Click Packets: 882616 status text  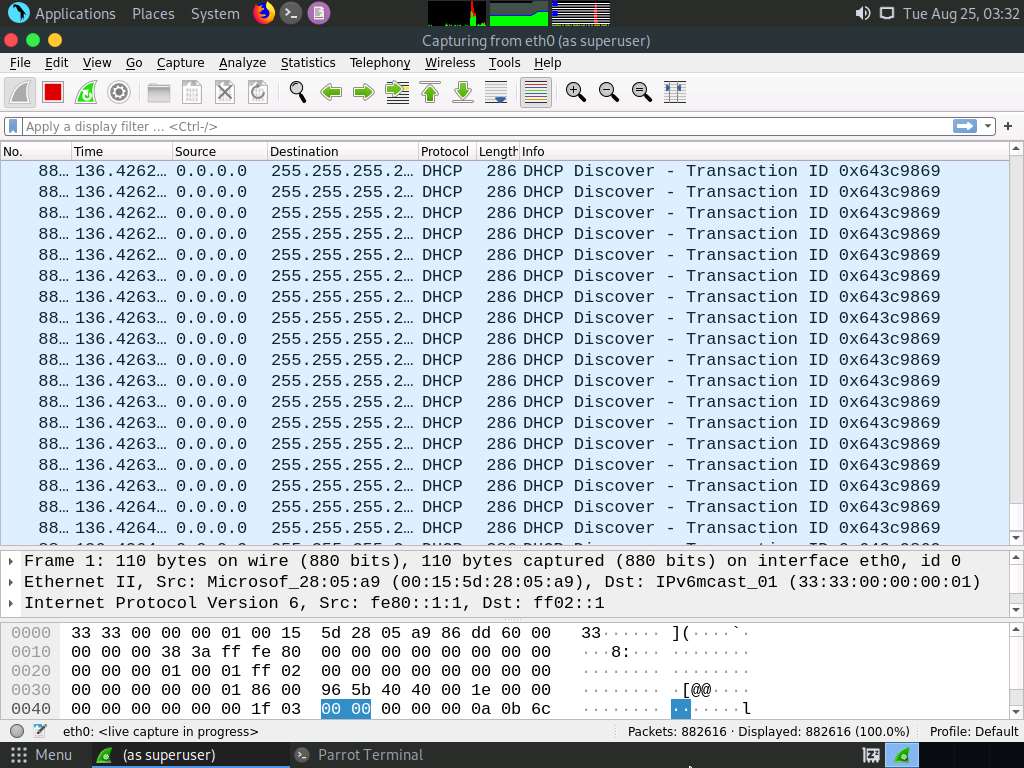click(677, 731)
